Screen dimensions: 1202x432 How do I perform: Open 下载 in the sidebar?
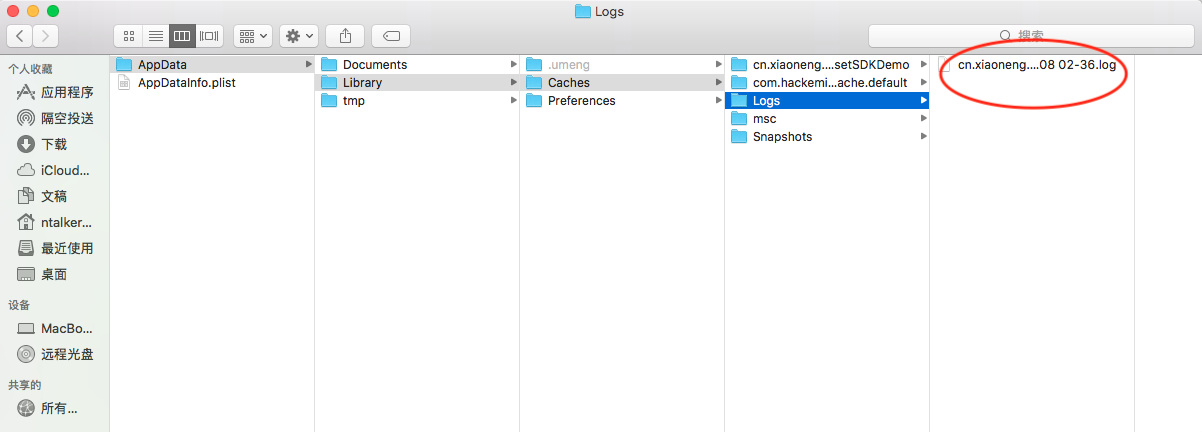coord(54,144)
